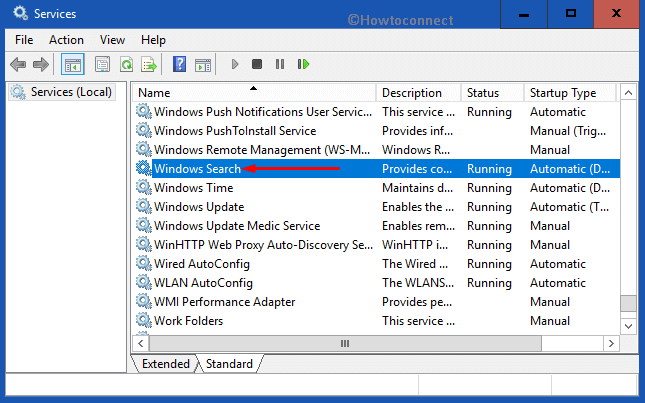
Task: Open the File menu
Action: point(24,40)
